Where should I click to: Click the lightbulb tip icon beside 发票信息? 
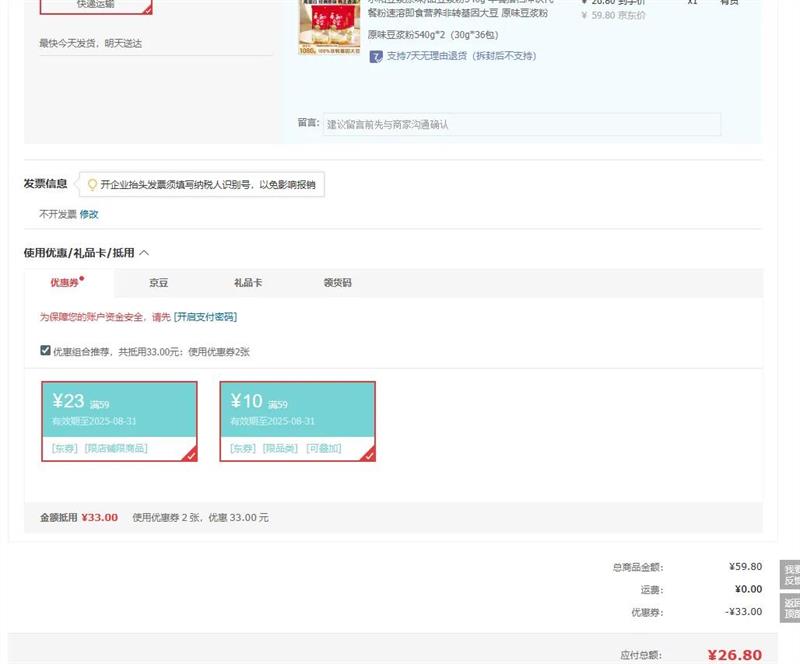click(x=92, y=185)
